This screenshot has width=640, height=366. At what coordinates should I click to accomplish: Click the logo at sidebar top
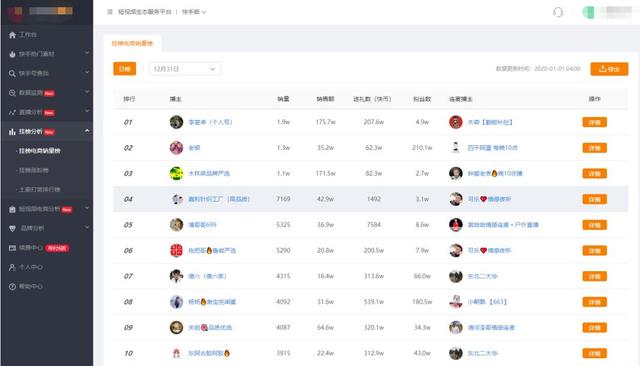[15, 12]
